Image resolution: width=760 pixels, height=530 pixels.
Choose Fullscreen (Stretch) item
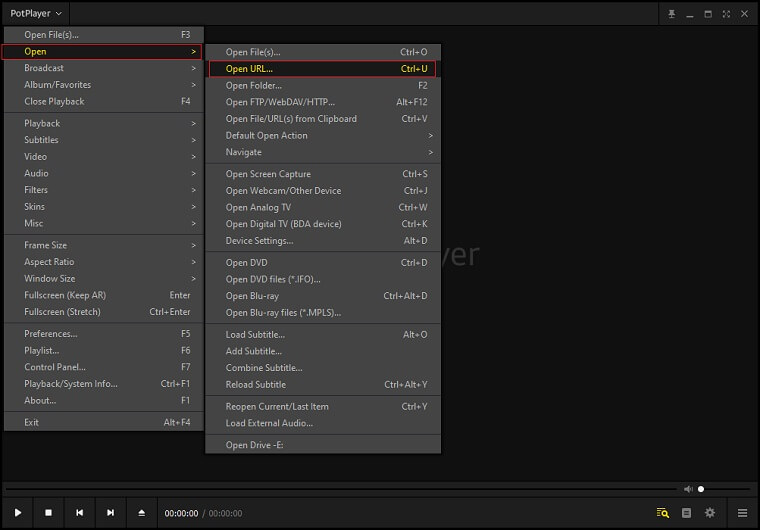(x=104, y=312)
